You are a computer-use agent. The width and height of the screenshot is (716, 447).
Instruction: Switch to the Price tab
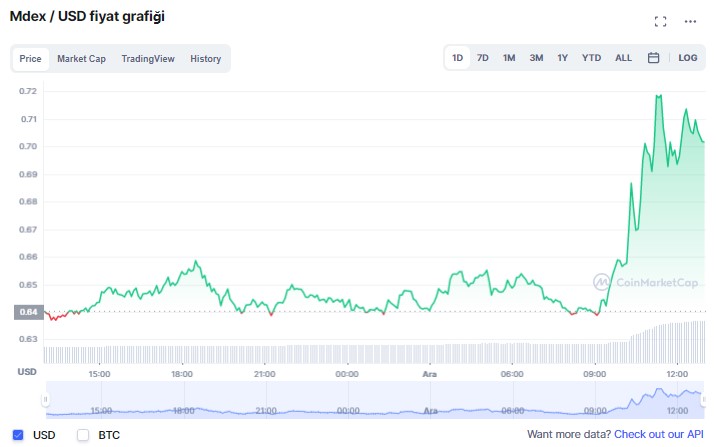(30, 59)
